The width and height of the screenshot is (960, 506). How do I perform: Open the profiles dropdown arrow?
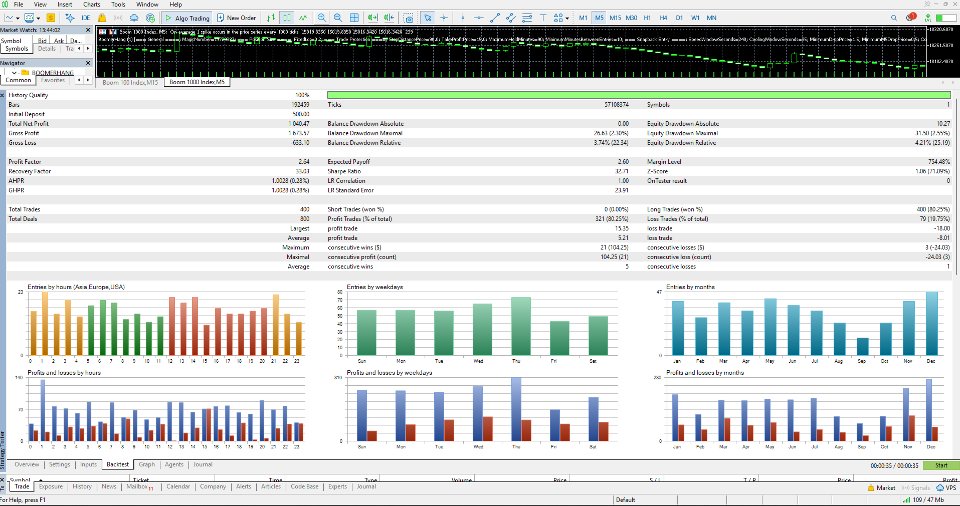(38, 18)
